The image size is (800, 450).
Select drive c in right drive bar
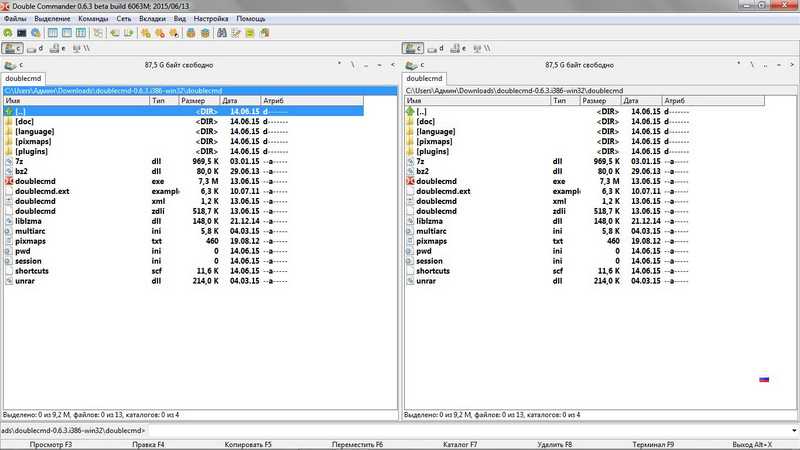point(413,48)
